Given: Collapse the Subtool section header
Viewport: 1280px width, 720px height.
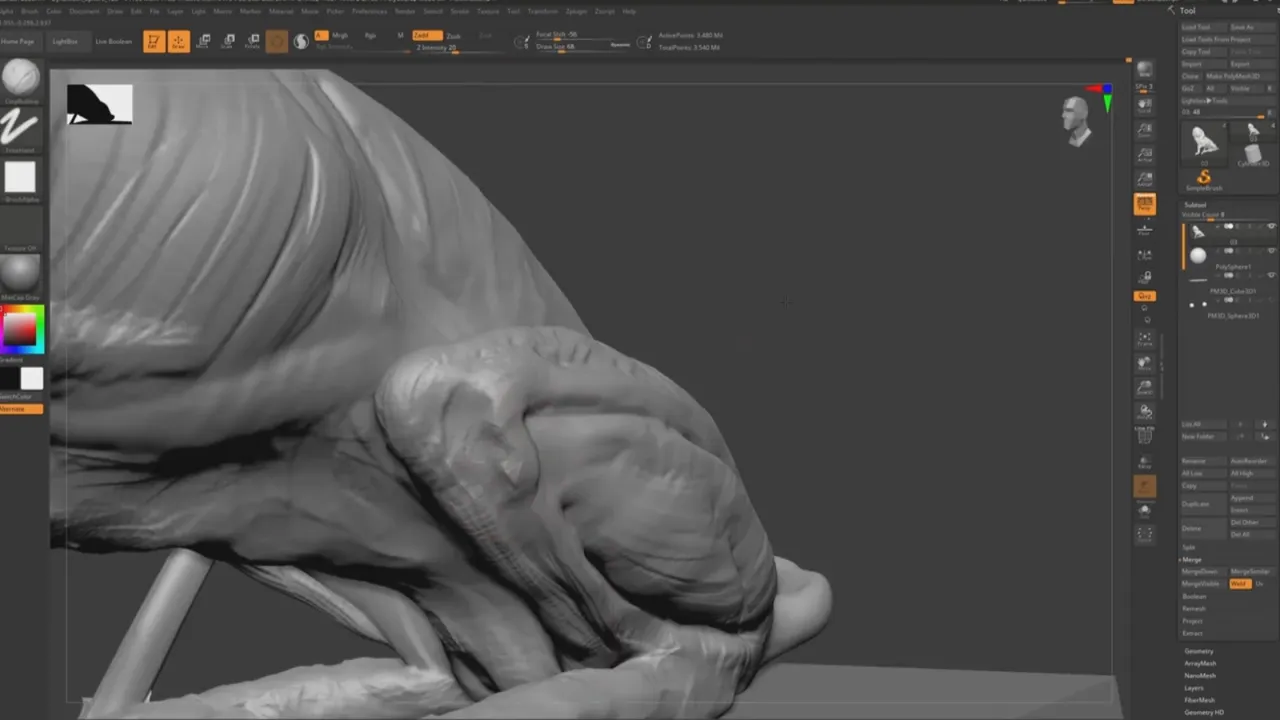Looking at the screenshot, I should (1195, 204).
